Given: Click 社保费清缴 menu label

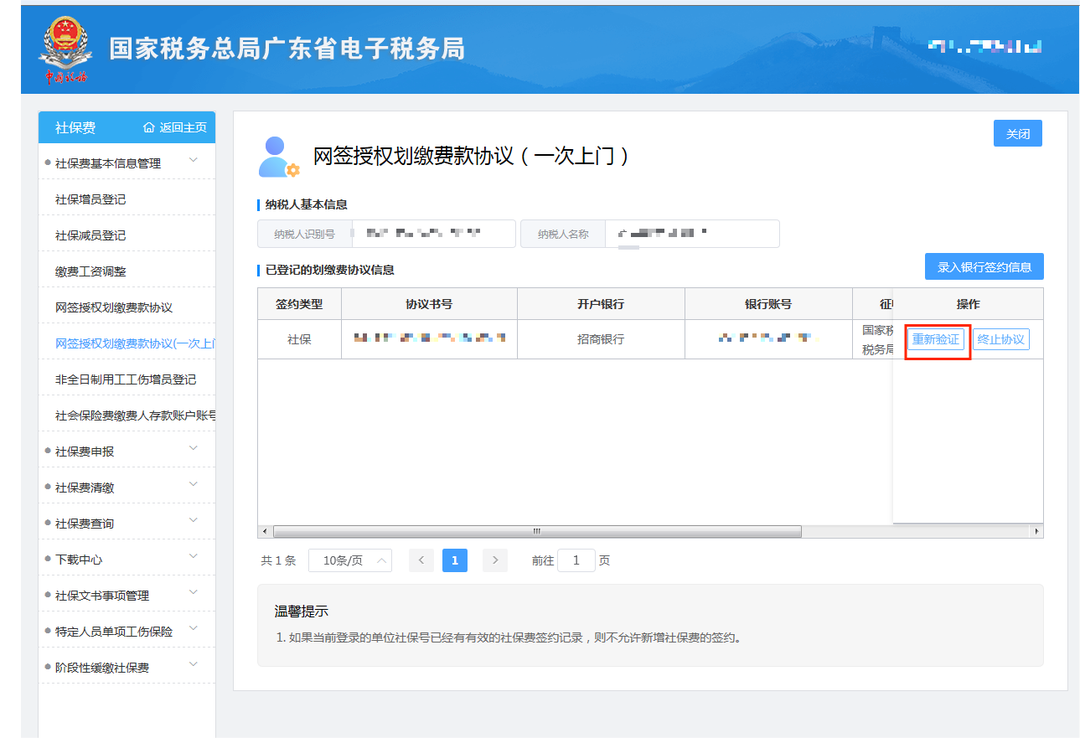Looking at the screenshot, I should click(x=84, y=487).
